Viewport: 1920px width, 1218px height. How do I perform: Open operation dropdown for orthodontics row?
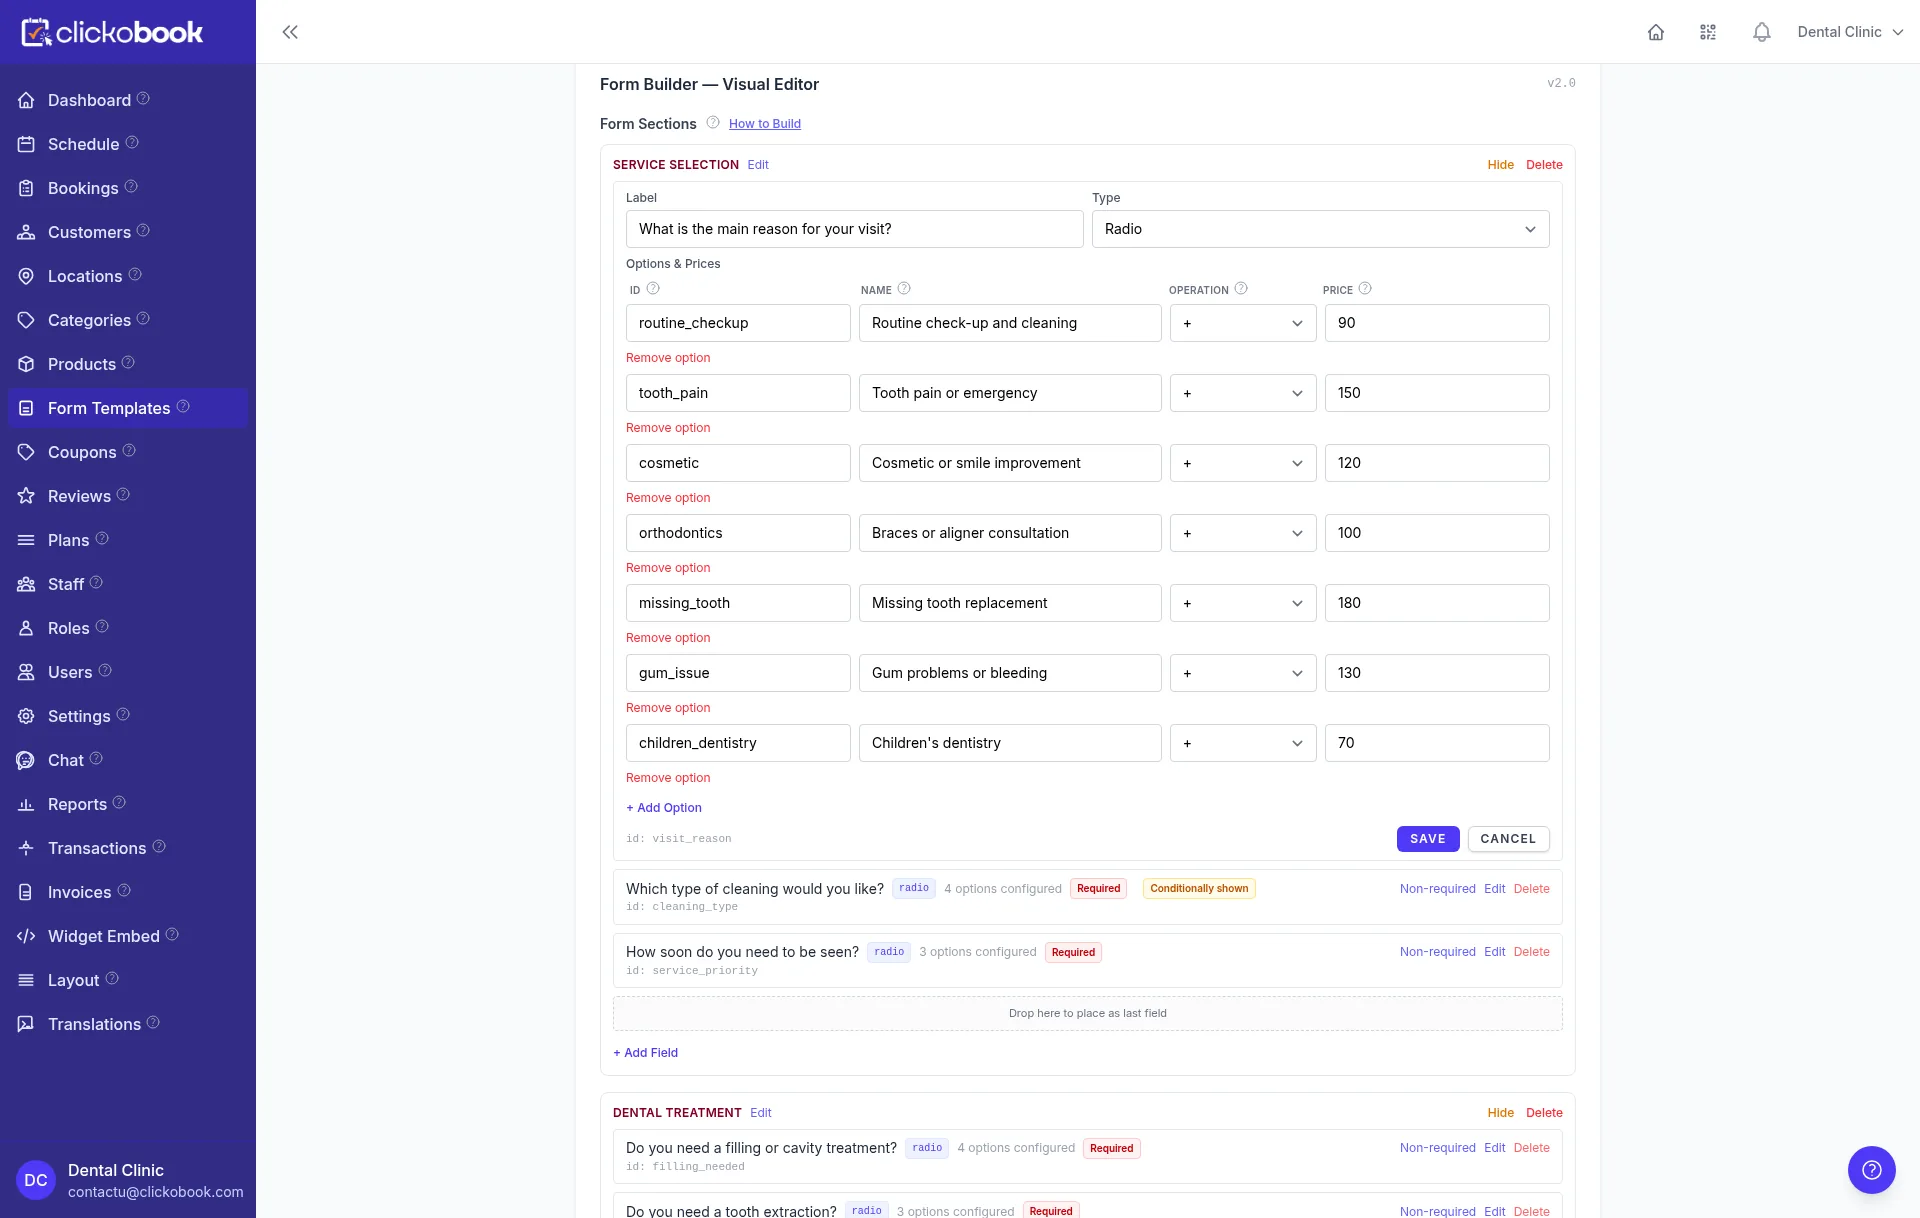pos(1243,533)
